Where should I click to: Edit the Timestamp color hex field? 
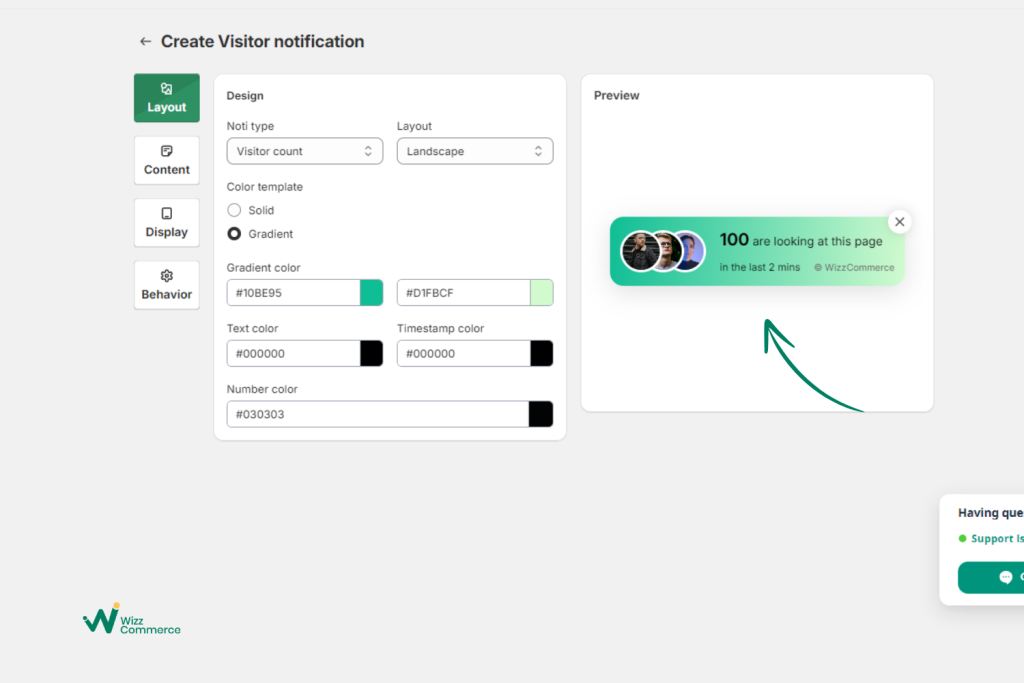(464, 353)
